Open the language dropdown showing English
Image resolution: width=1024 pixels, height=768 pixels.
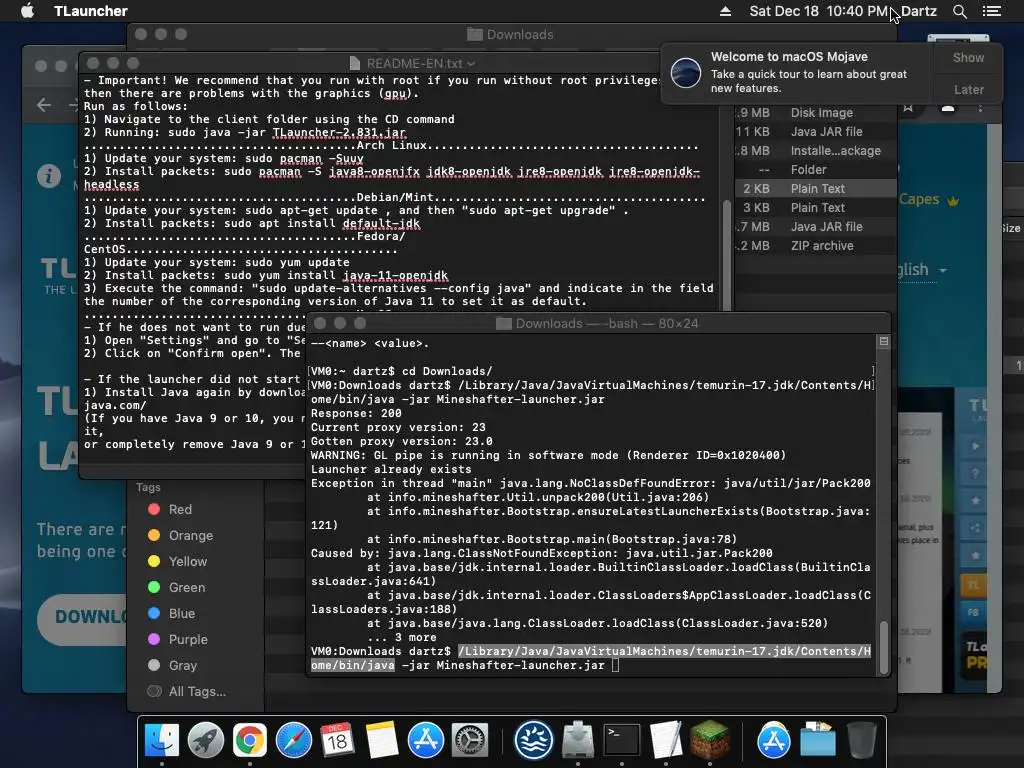[x=921, y=270]
